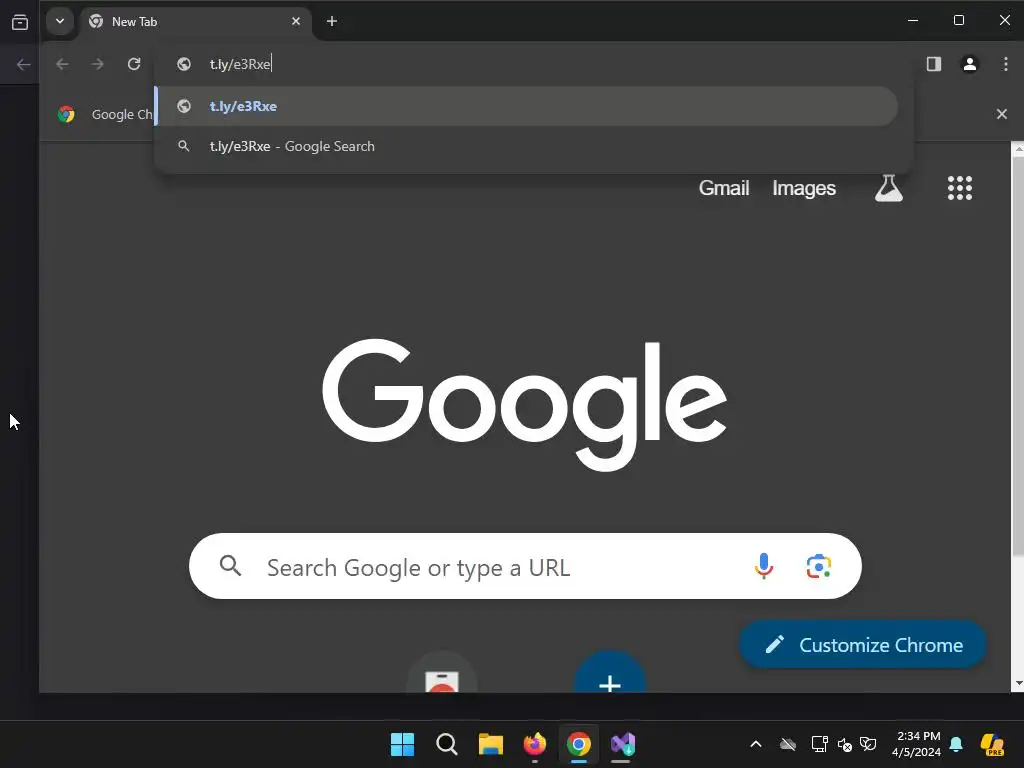The height and width of the screenshot is (768, 1024).
Task: Search by image with Google Lens icon
Action: click(x=818, y=566)
